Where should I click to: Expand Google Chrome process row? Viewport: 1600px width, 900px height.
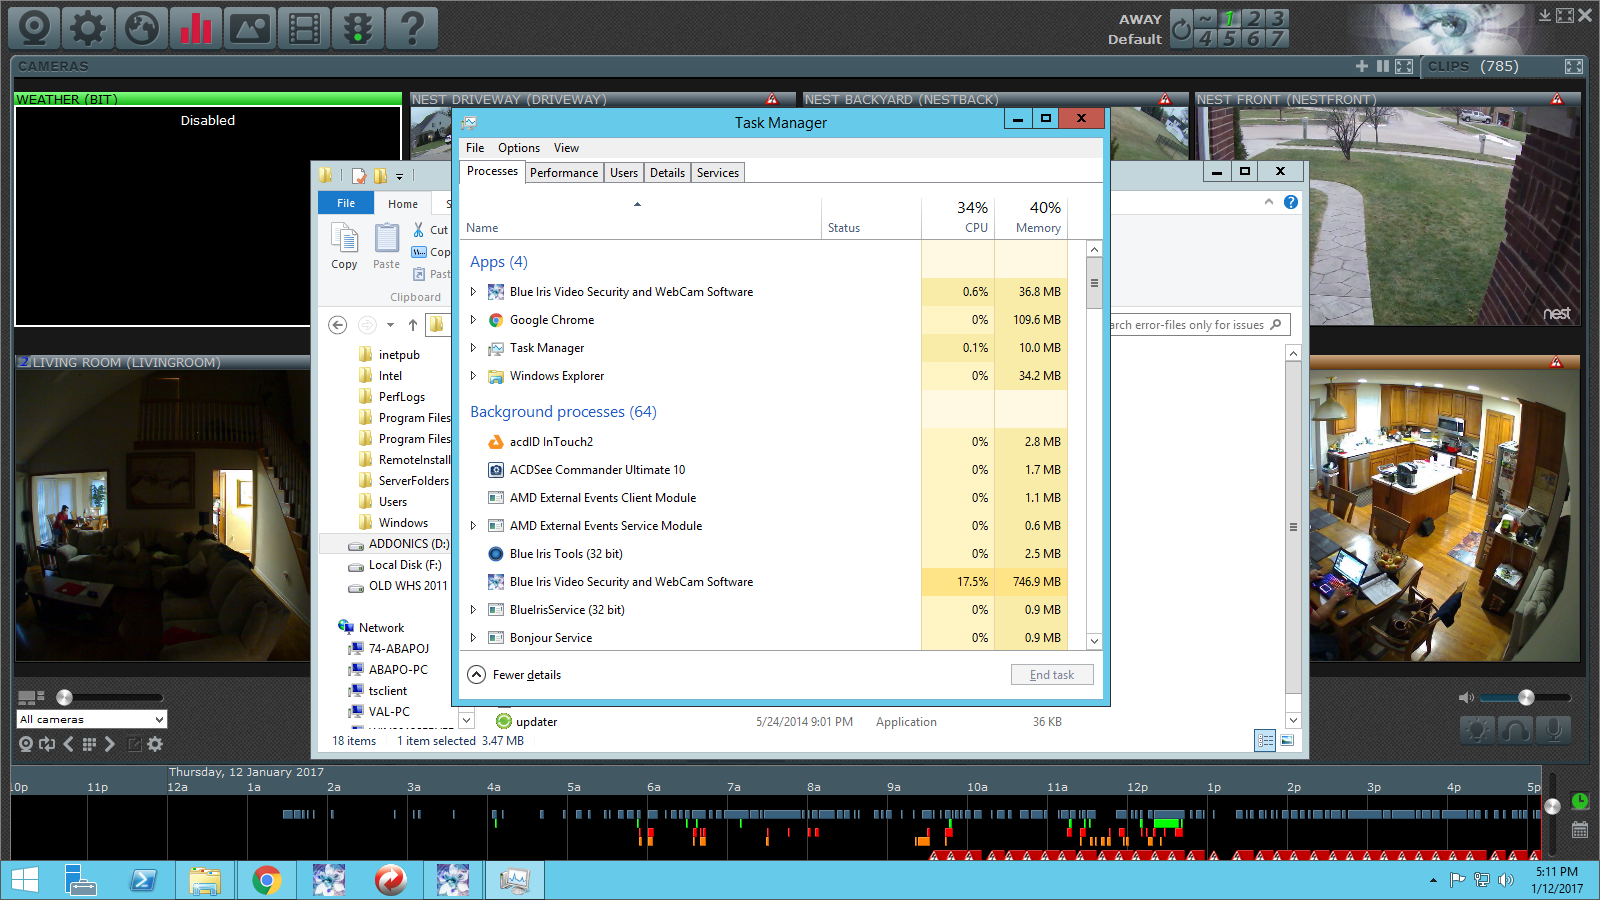pos(473,320)
